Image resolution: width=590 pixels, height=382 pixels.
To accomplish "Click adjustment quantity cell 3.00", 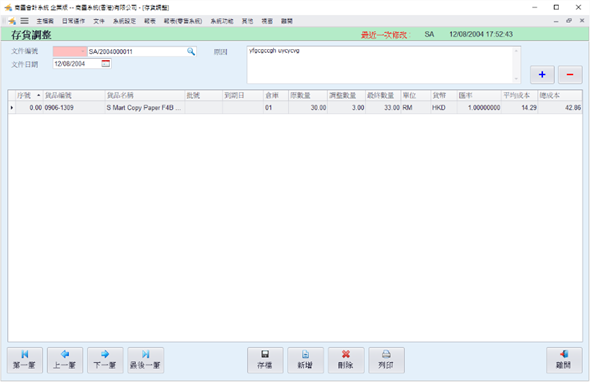I will coord(347,108).
